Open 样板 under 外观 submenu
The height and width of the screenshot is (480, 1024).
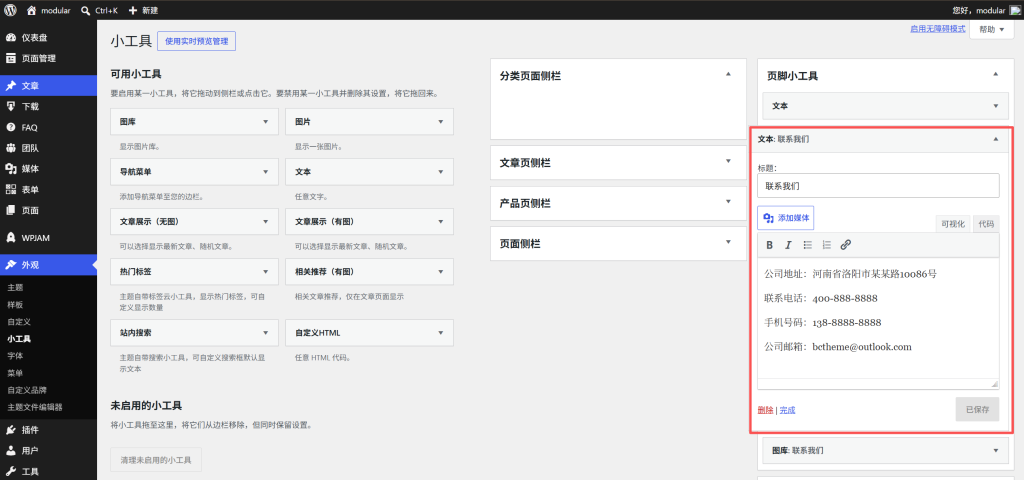[x=16, y=305]
